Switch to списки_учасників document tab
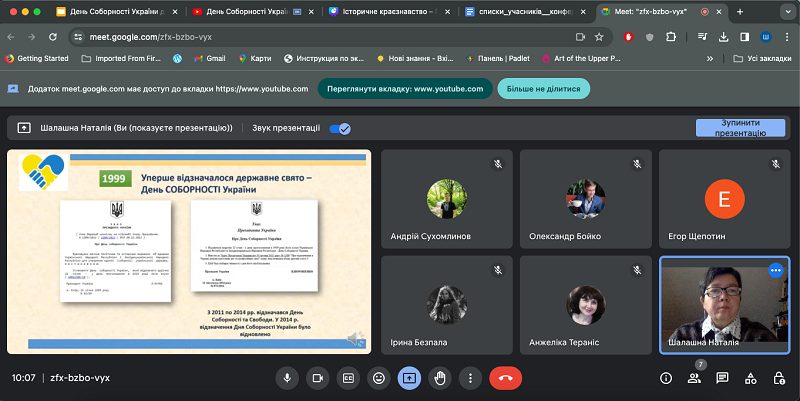 tap(526, 12)
